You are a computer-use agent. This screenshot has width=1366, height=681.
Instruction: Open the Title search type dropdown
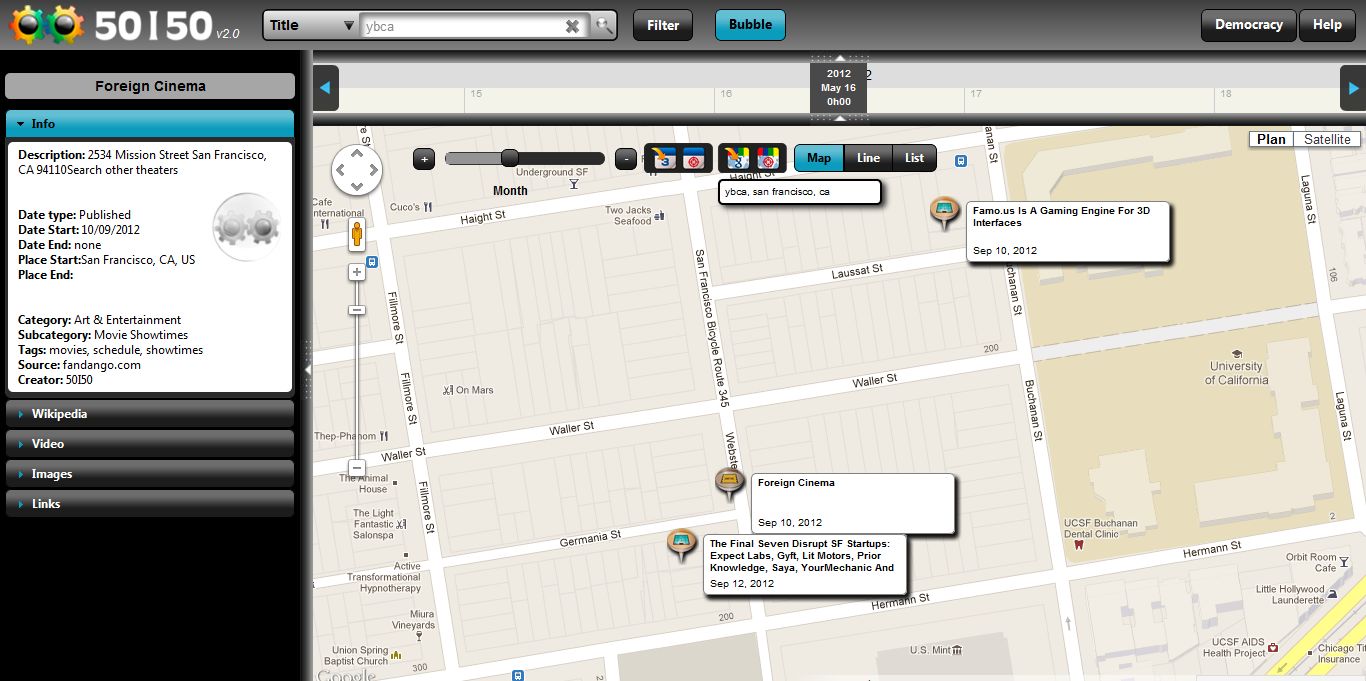coord(312,26)
